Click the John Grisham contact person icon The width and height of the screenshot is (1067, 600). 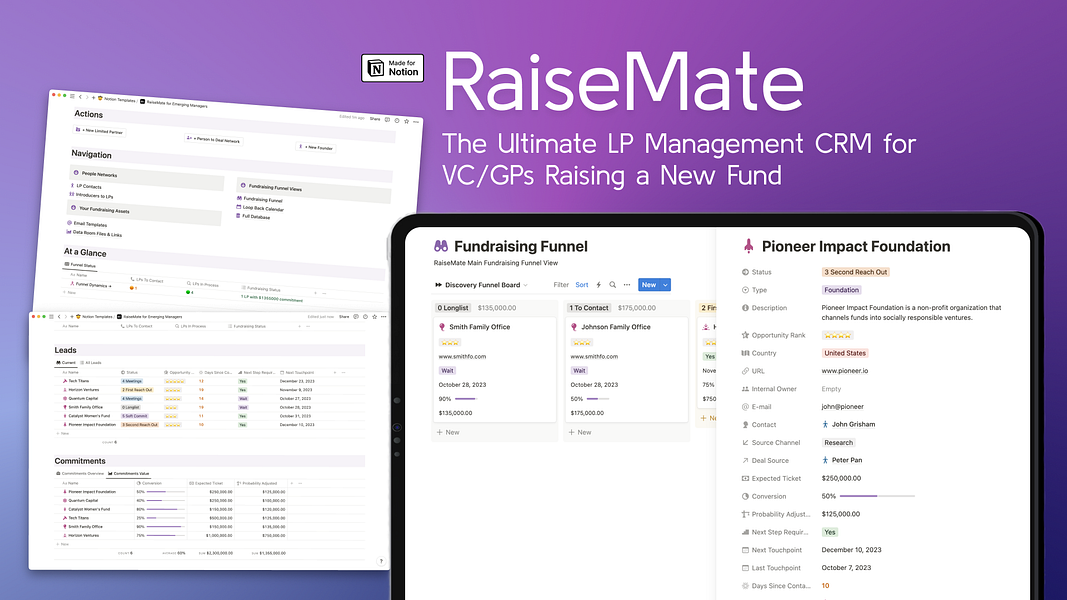coord(825,424)
